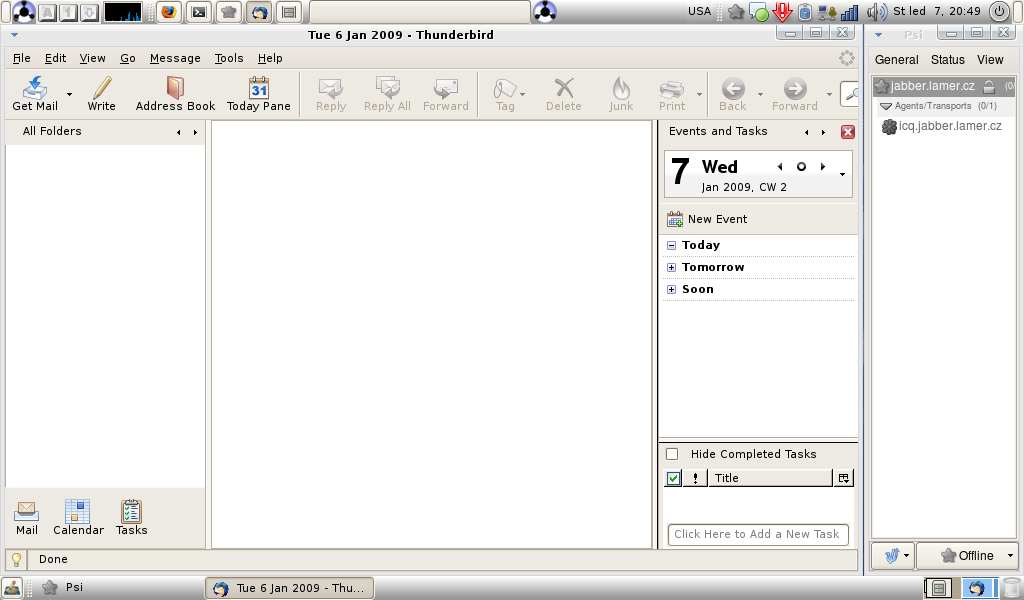The height and width of the screenshot is (600, 1024).
Task: Open the Message menu
Action: [175, 58]
